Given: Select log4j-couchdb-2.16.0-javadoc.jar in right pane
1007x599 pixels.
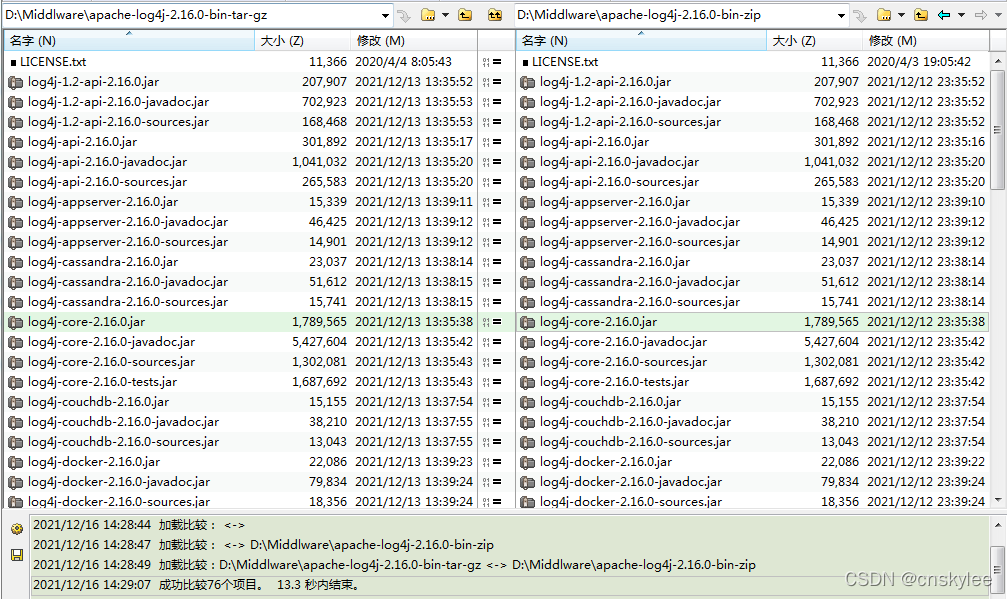Looking at the screenshot, I should coord(635,422).
